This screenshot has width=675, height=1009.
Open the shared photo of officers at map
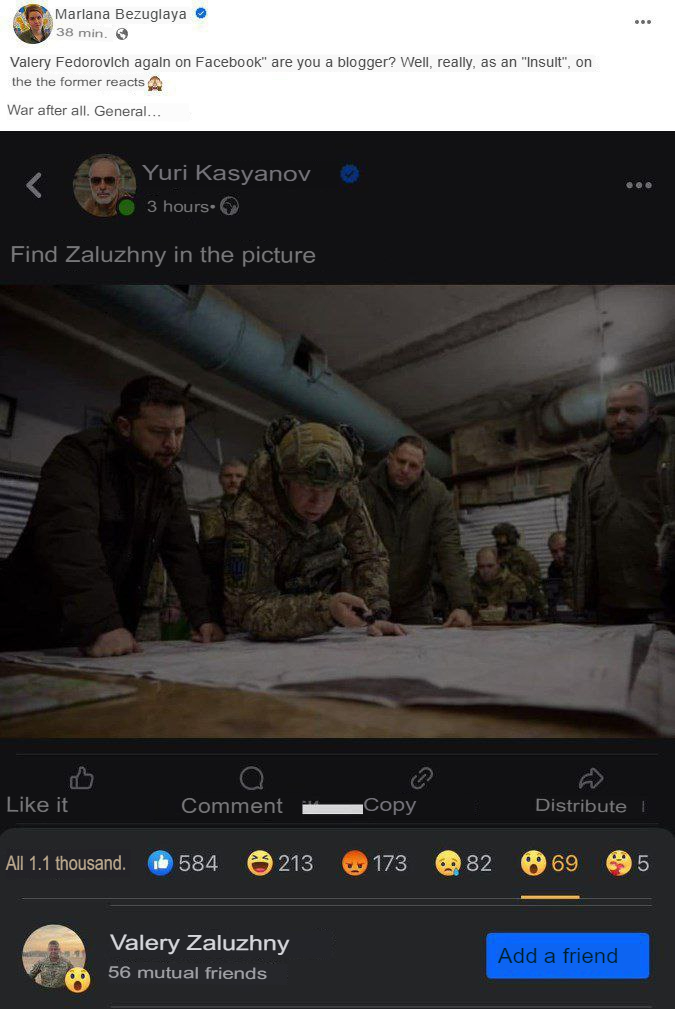coord(337,510)
